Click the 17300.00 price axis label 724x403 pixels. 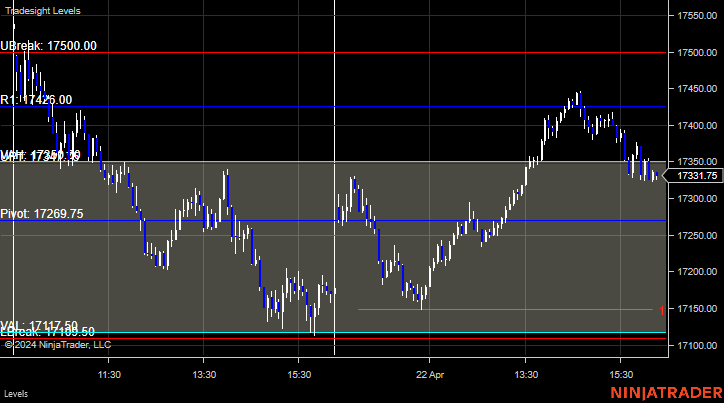tap(697, 198)
